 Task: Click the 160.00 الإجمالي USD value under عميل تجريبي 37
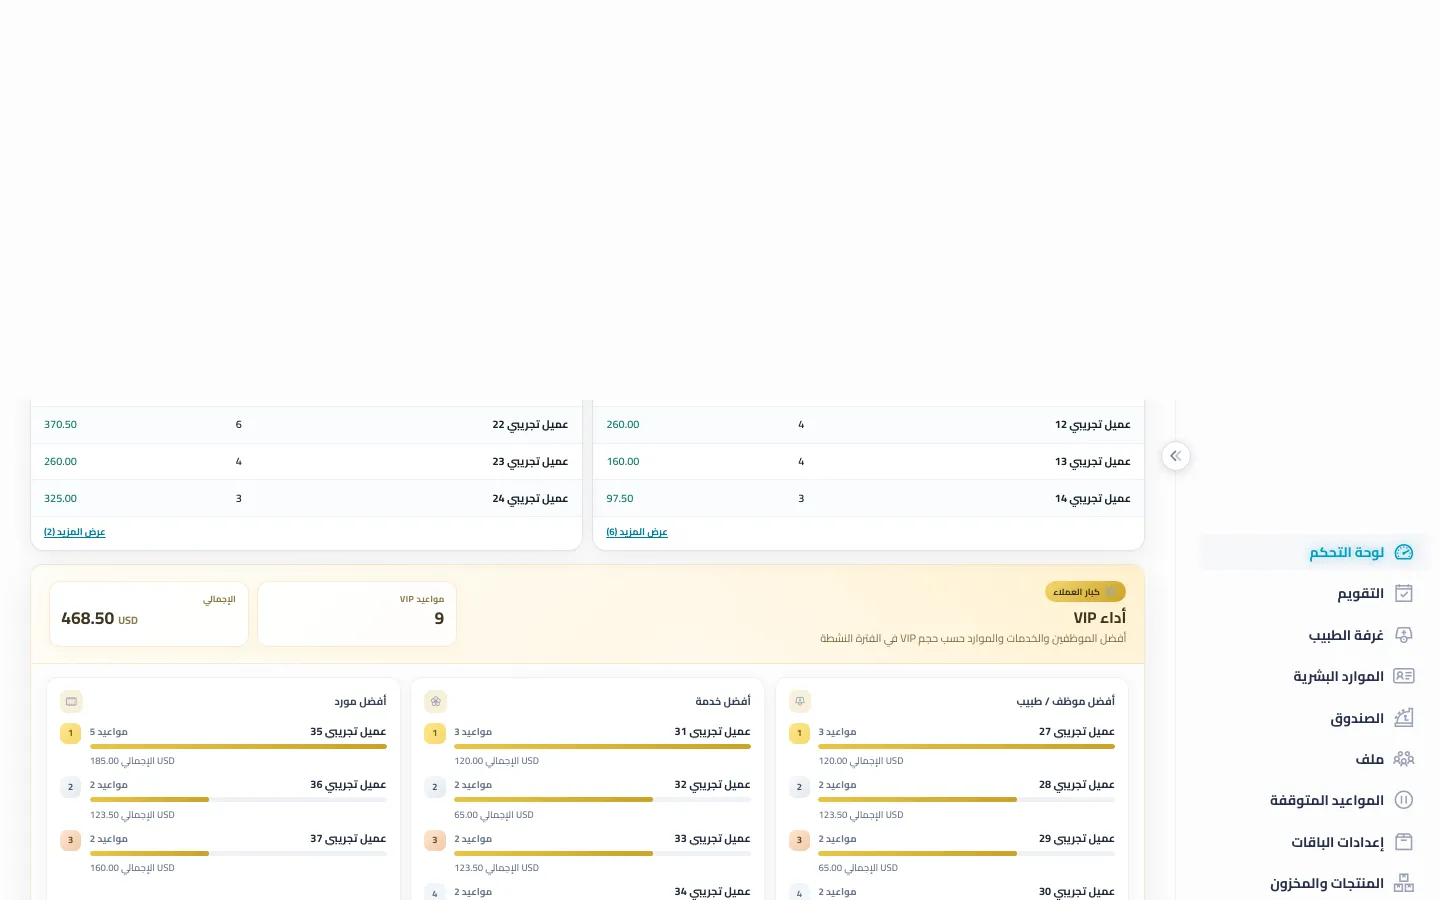(132, 868)
